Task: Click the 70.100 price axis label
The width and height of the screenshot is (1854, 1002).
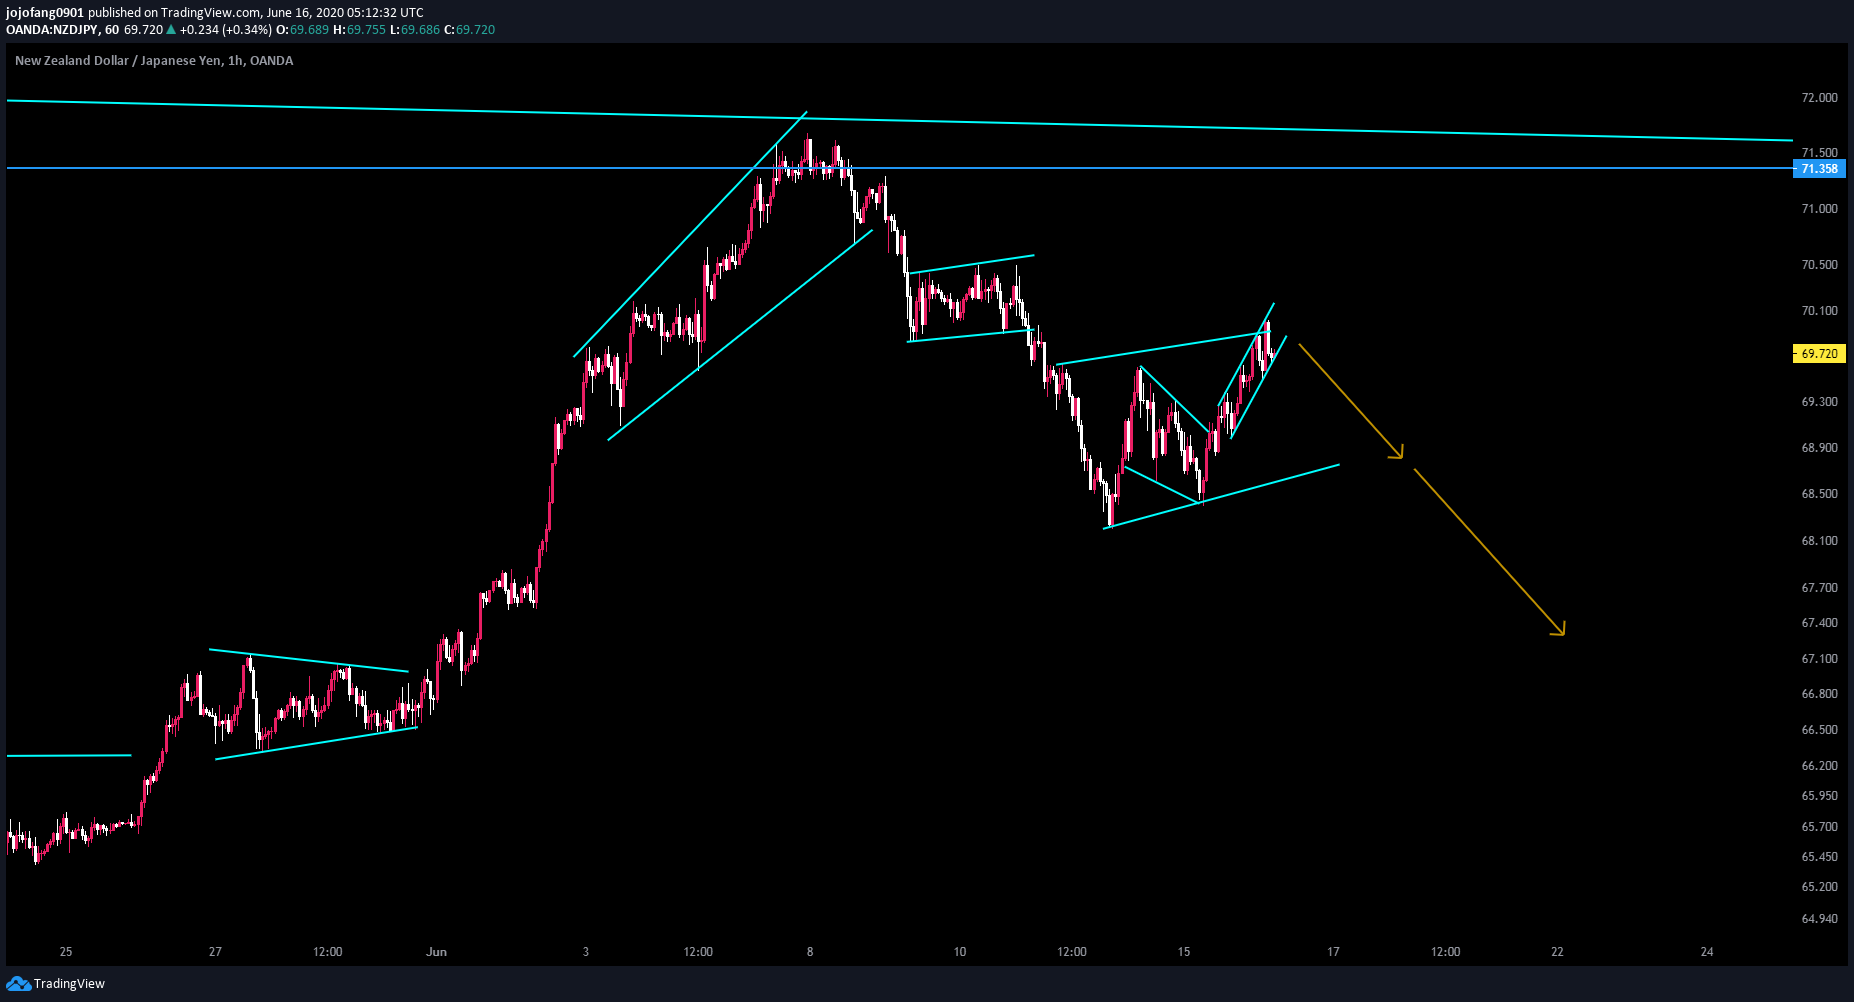Action: point(1819,311)
